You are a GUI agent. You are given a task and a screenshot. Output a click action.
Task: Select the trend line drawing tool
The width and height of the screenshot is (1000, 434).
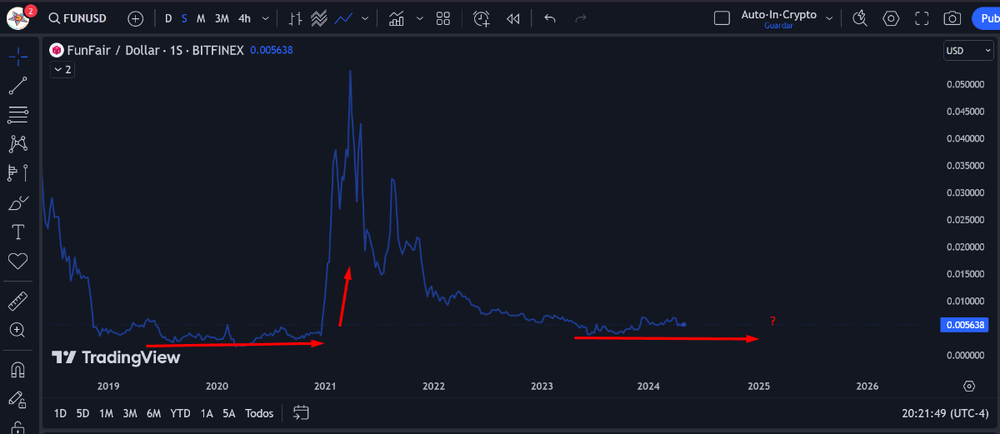tap(18, 86)
